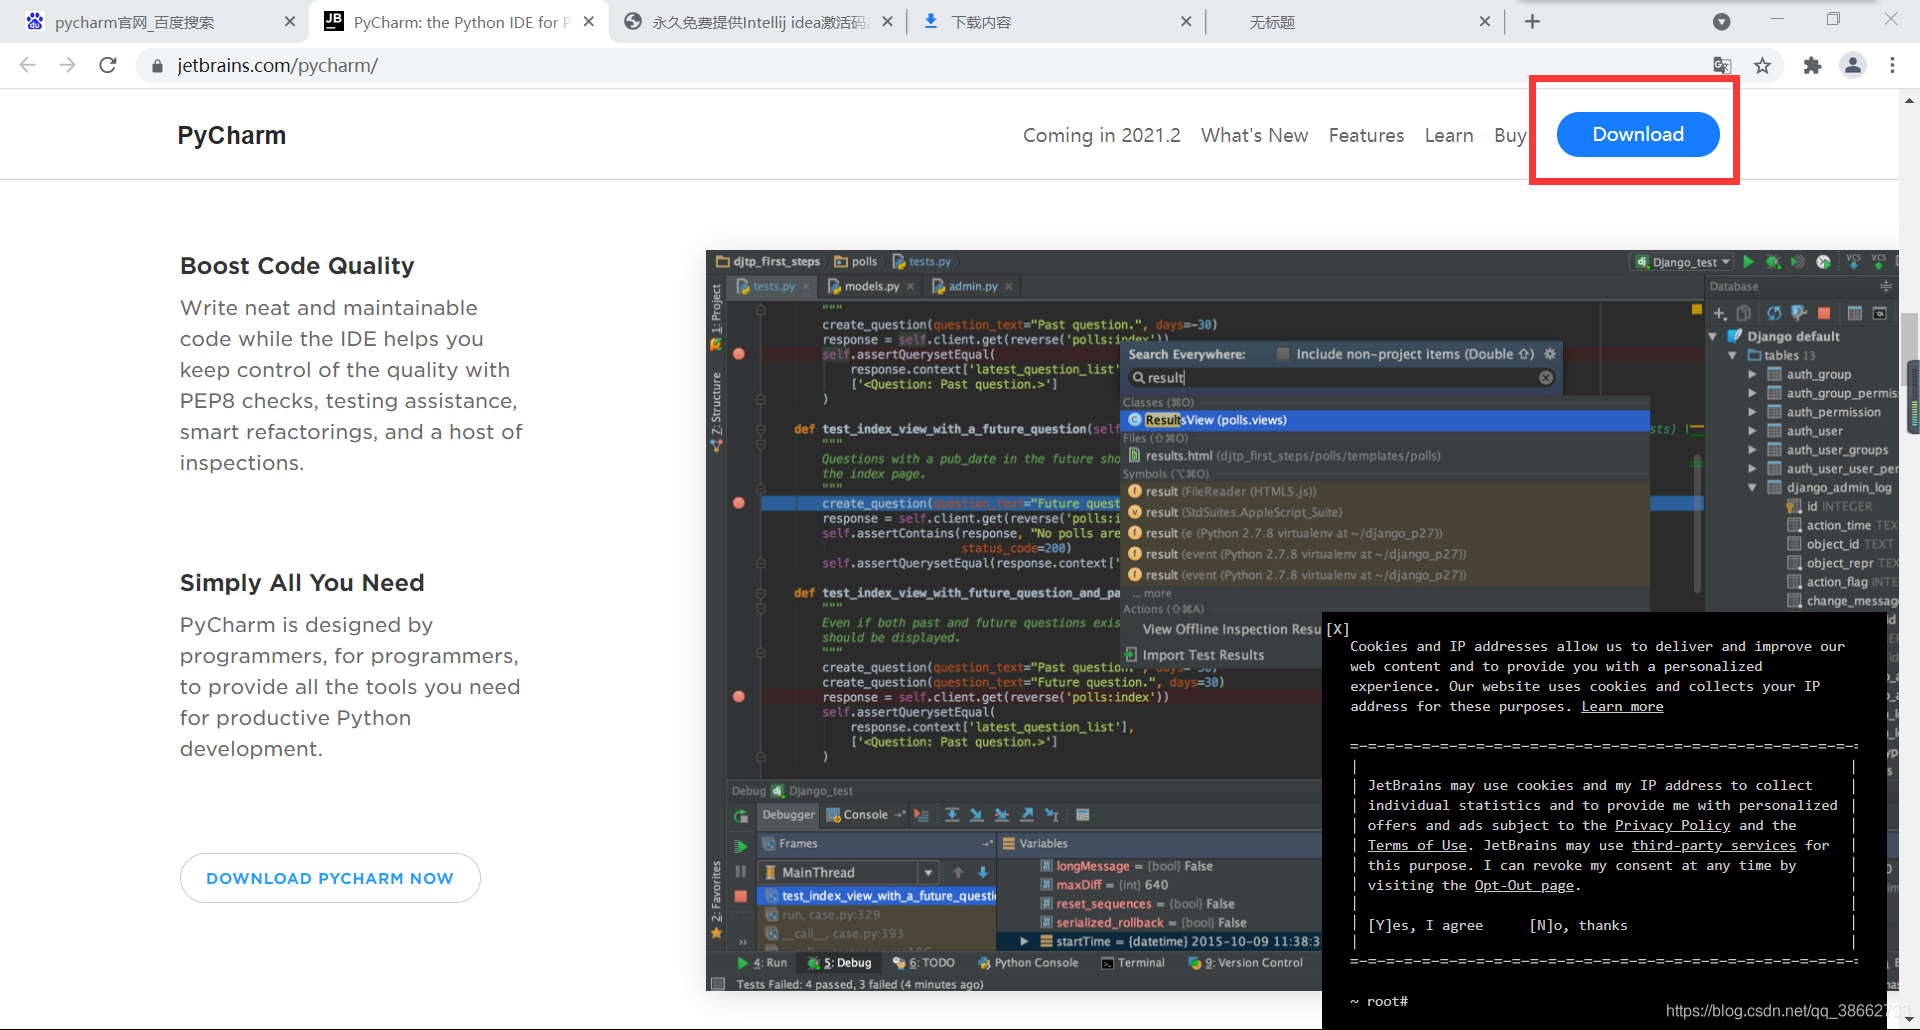The height and width of the screenshot is (1030, 1920).
Task: Open a new browser tab
Action: [1532, 21]
